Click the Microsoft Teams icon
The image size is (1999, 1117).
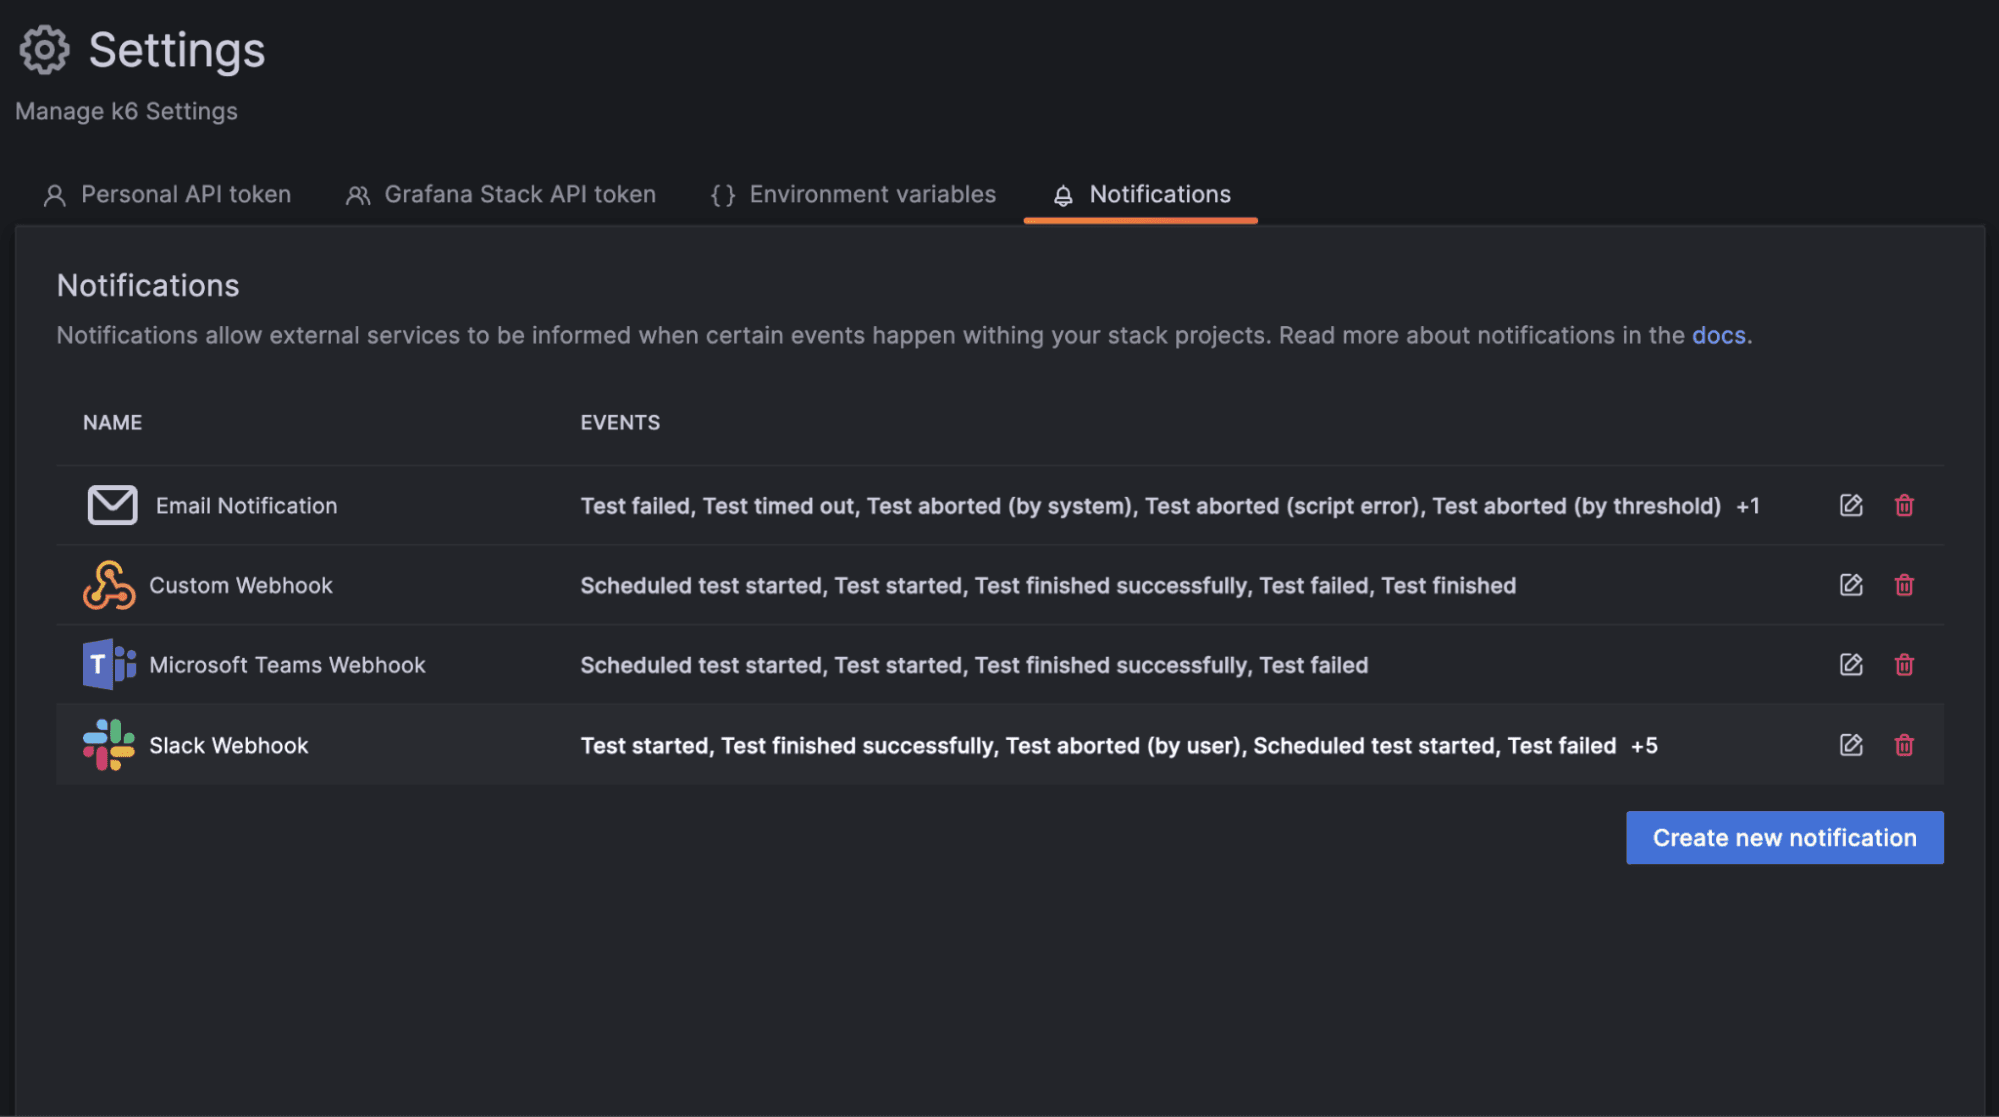click(110, 664)
